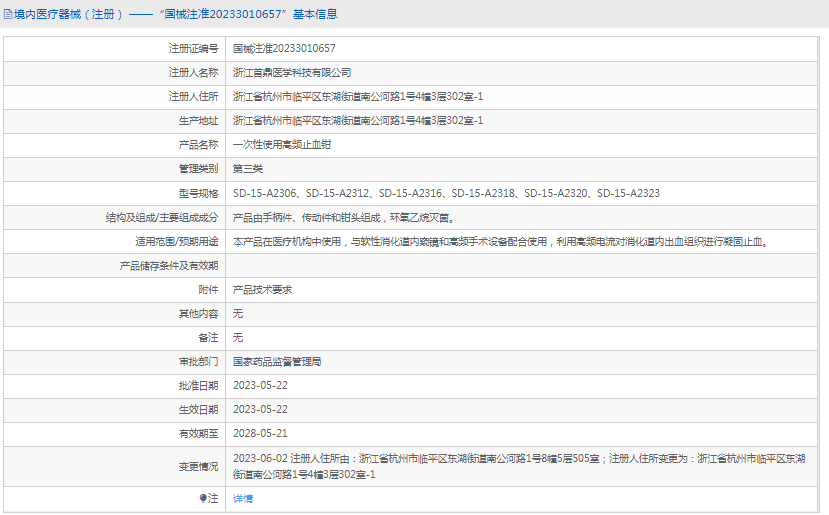
Task: Click the 注 marker icon in the last row
Action: click(203, 498)
